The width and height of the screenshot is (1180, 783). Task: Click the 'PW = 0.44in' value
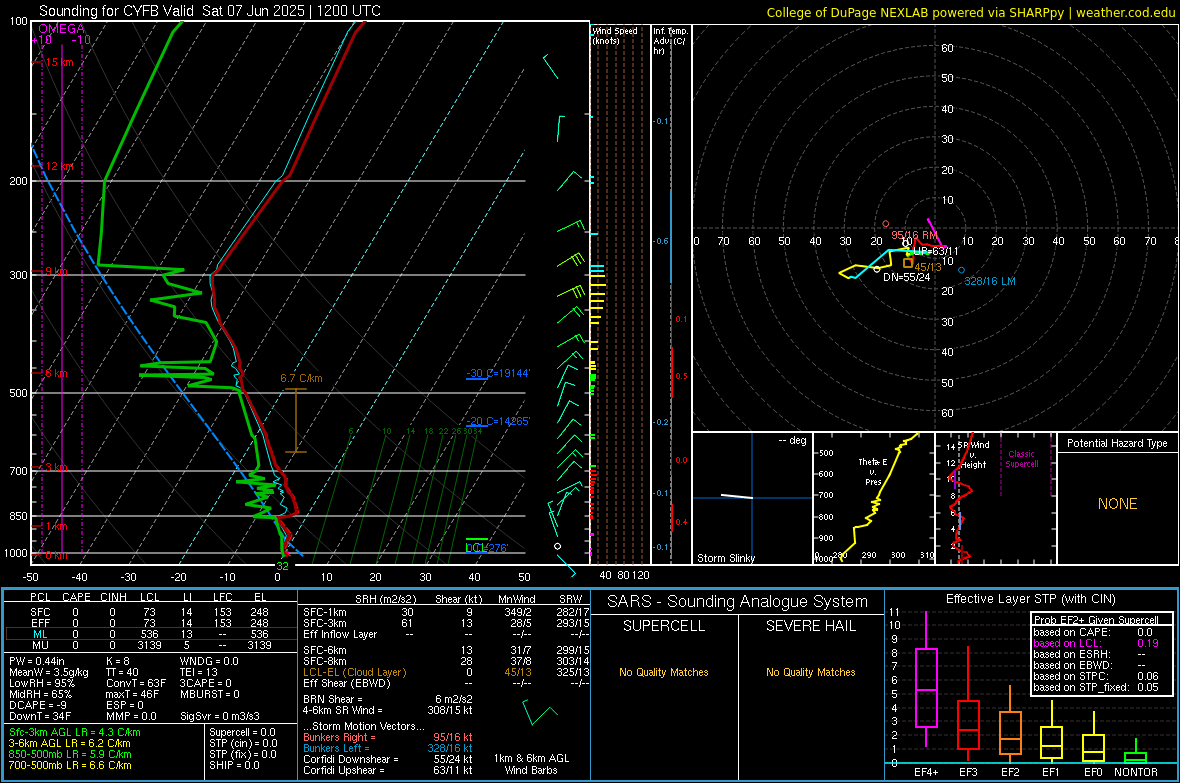point(36,661)
